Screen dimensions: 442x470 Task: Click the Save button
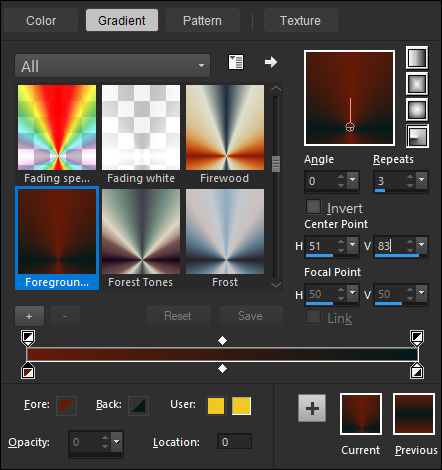(x=251, y=316)
